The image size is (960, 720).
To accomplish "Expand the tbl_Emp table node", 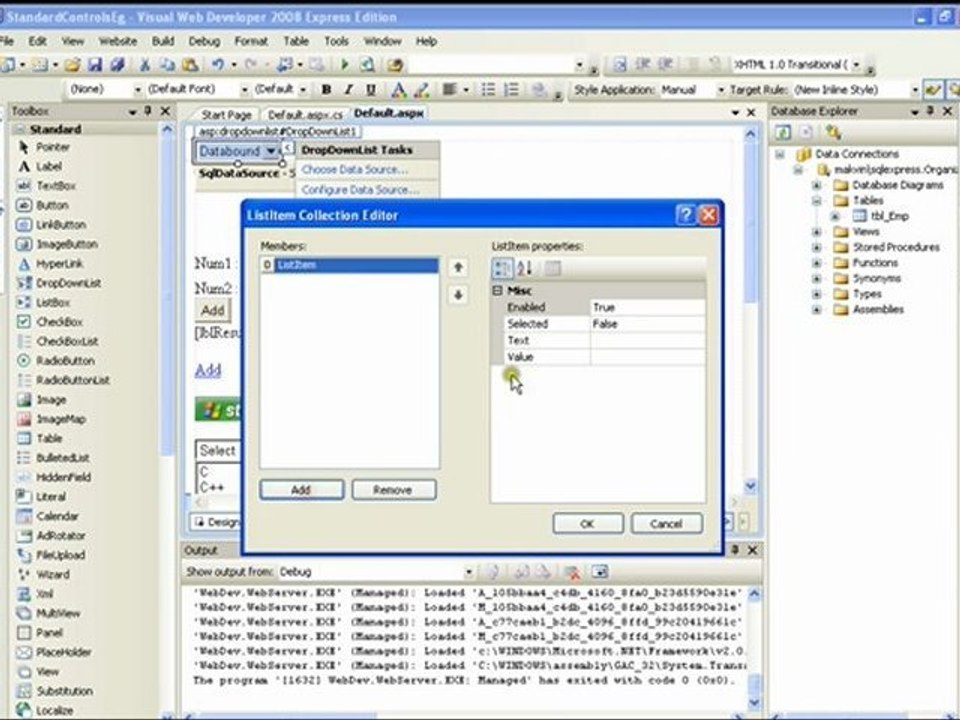I will (x=835, y=216).
